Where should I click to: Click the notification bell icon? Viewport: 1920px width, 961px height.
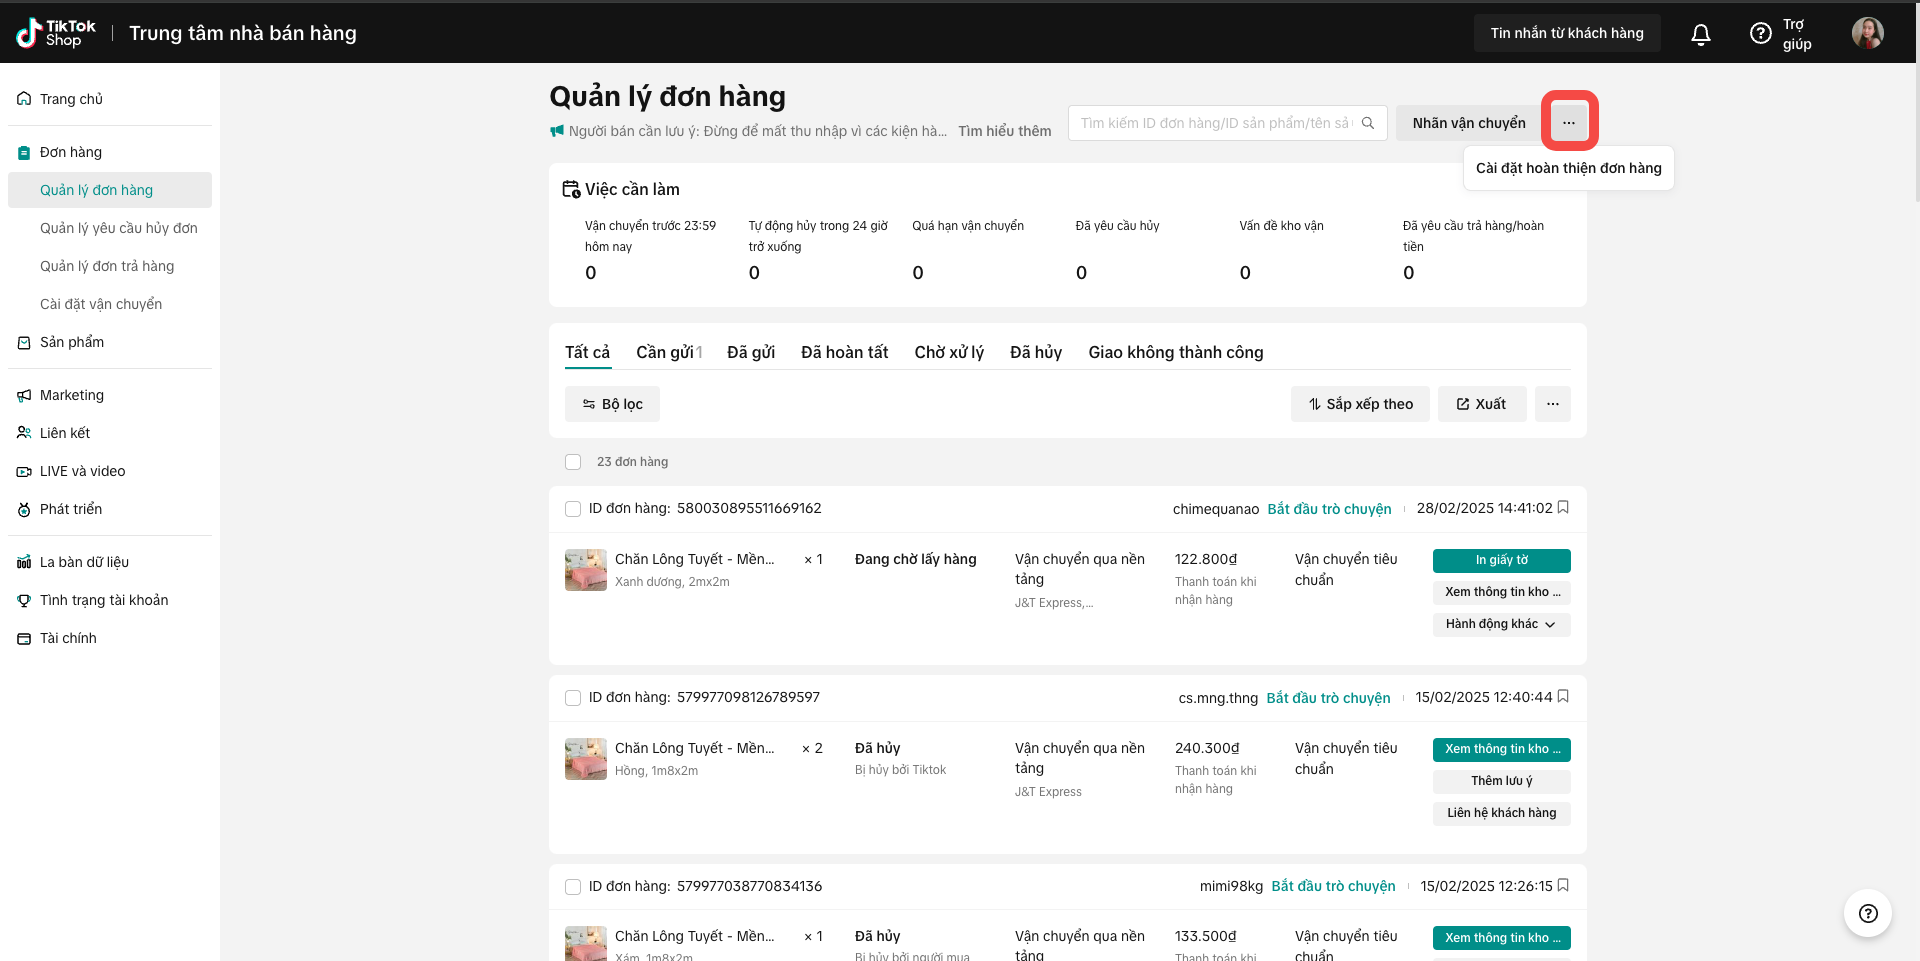[x=1700, y=34]
